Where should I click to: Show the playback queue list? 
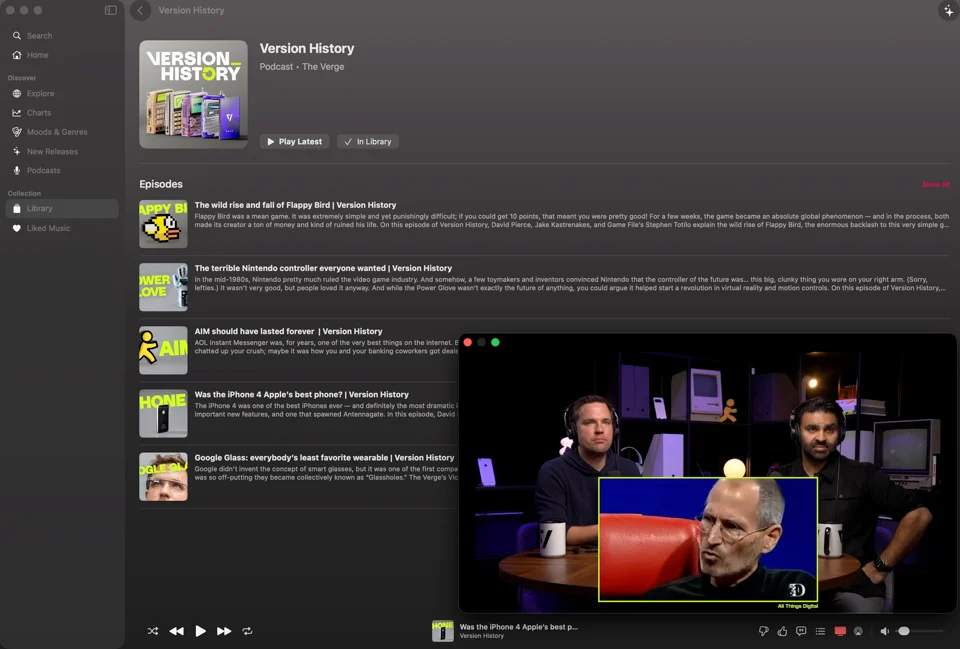click(820, 631)
